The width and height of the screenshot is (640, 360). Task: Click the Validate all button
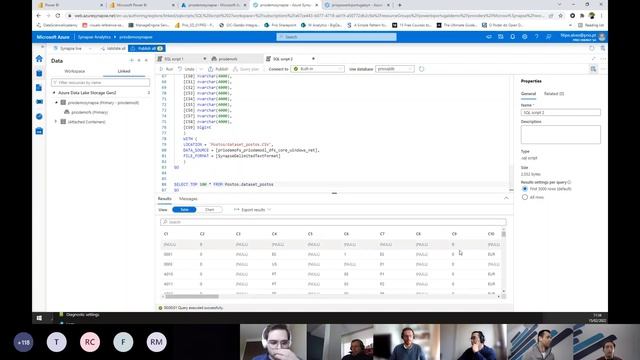point(113,48)
